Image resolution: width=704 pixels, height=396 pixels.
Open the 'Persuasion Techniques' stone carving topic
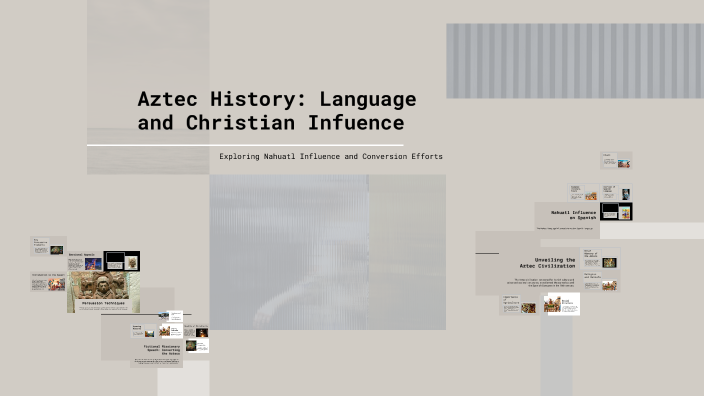pos(103,292)
